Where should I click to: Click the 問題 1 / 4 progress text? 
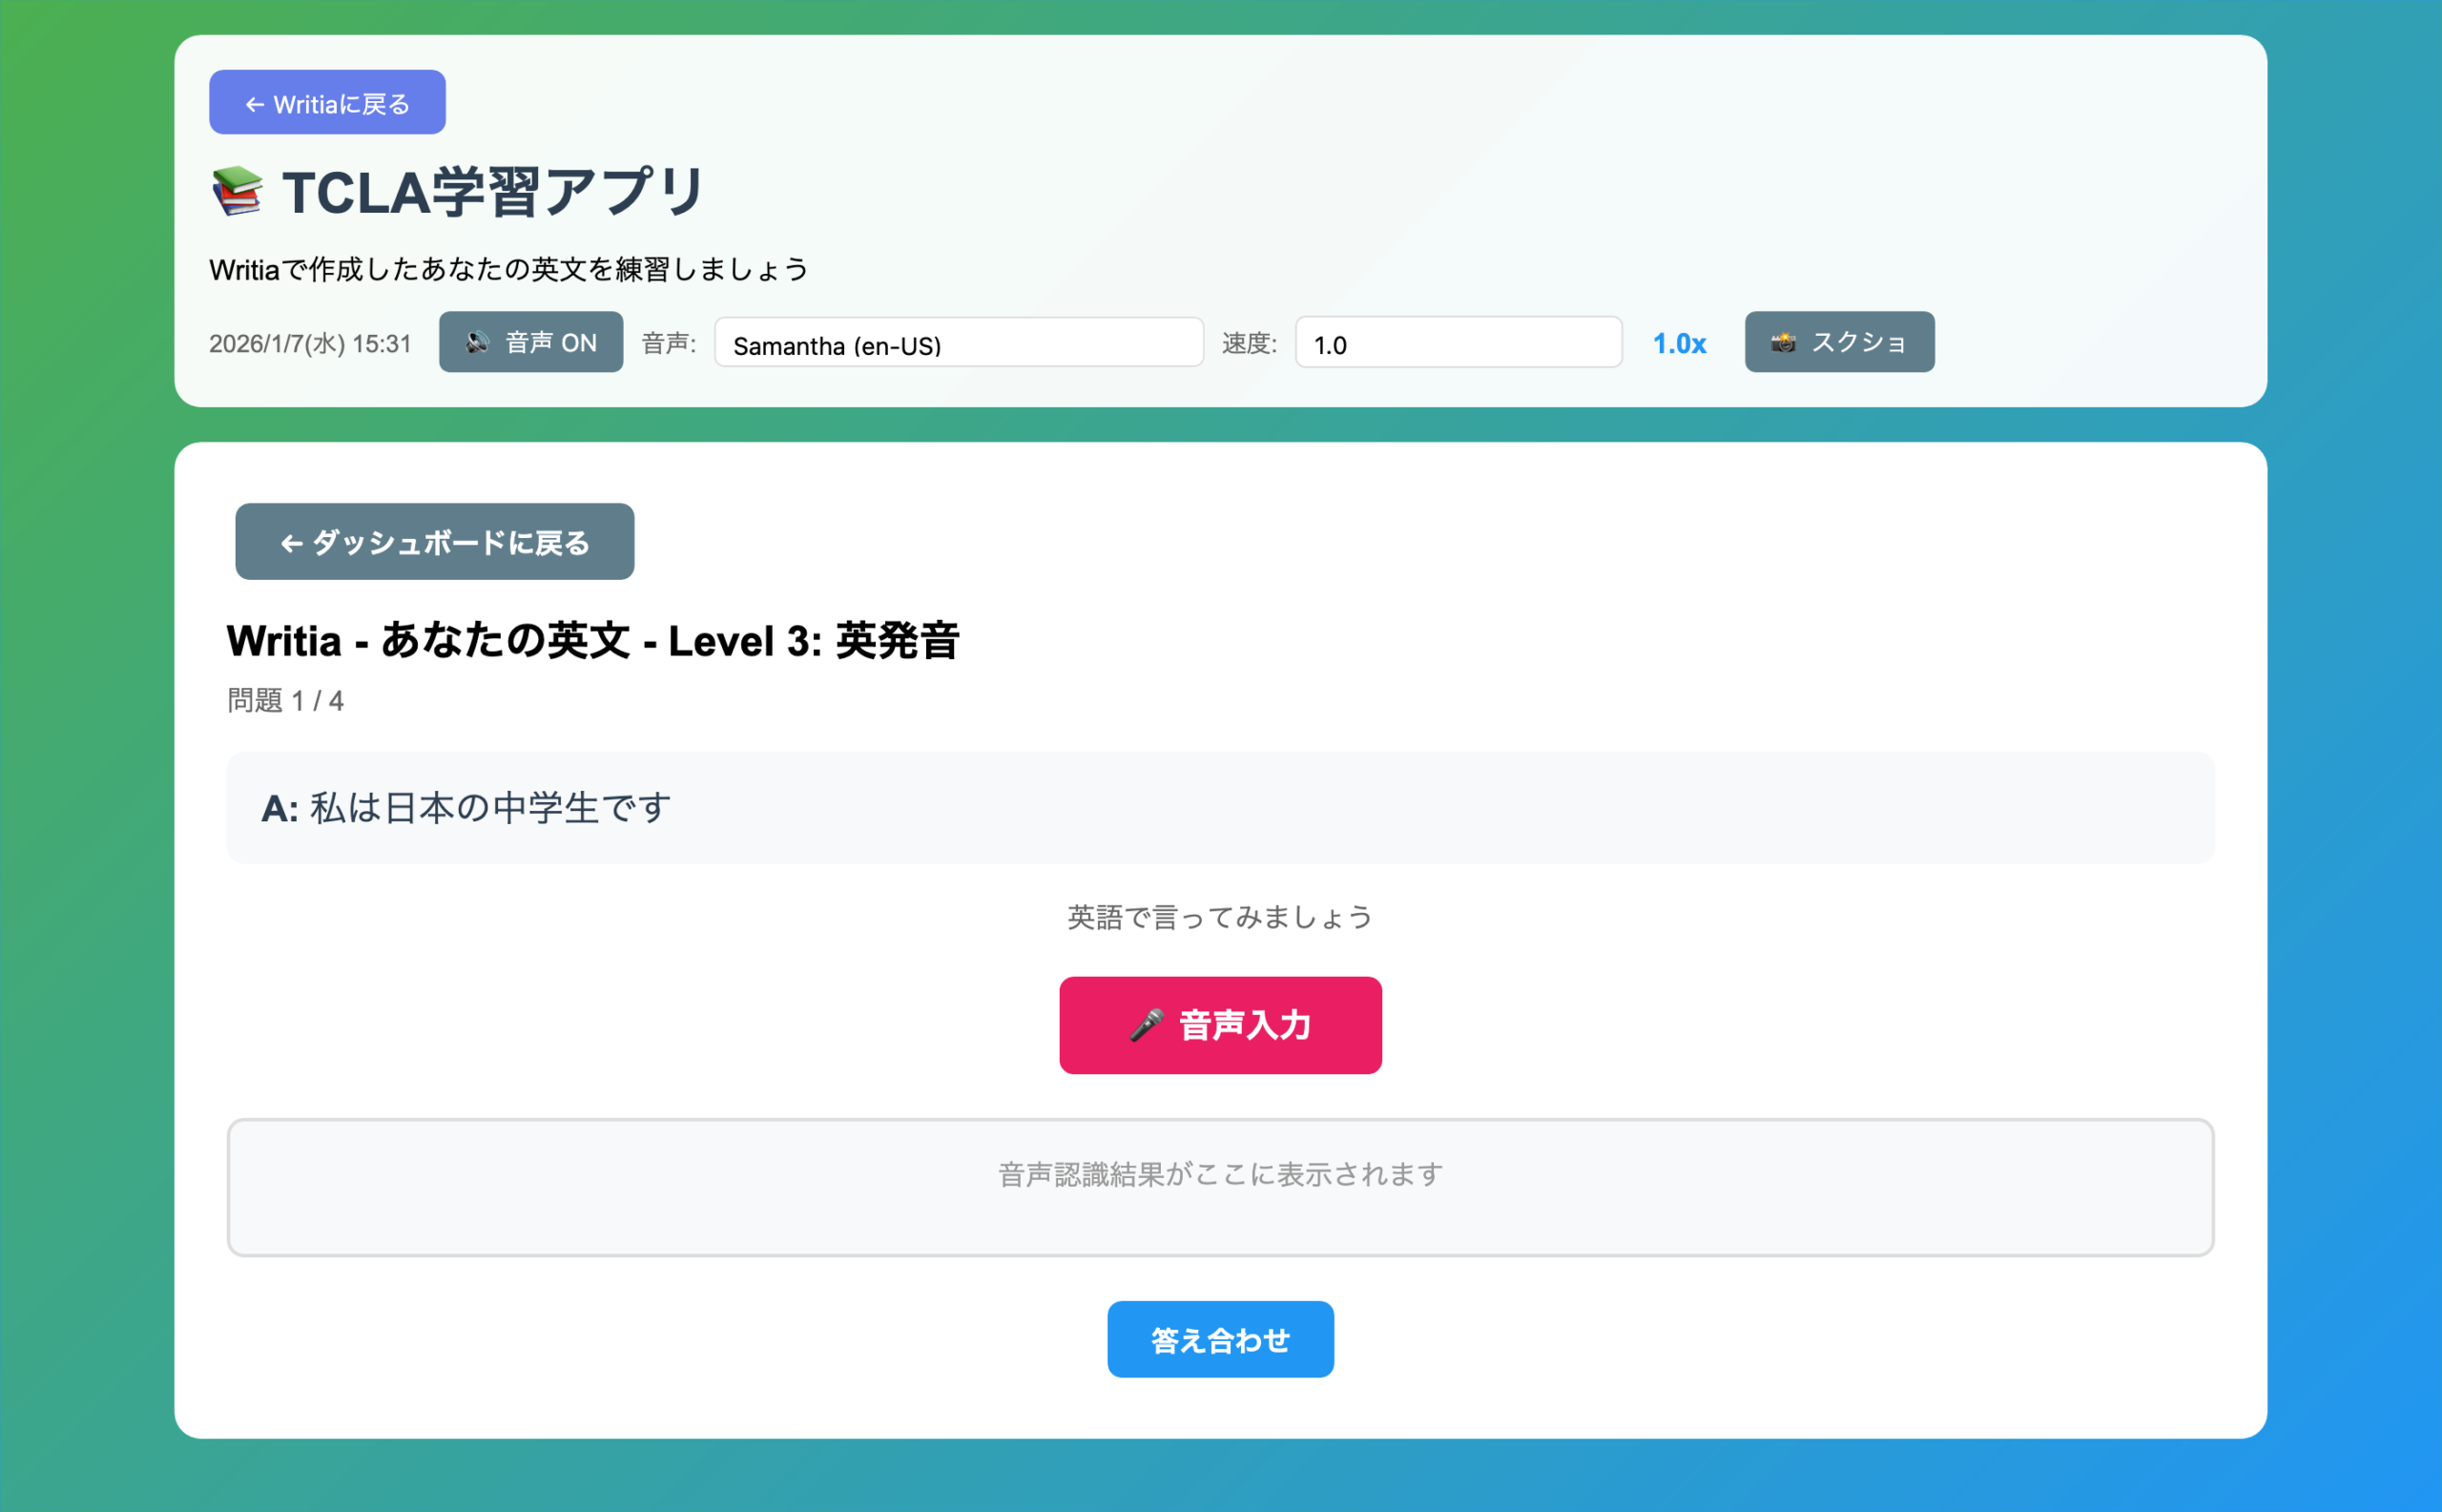point(285,700)
